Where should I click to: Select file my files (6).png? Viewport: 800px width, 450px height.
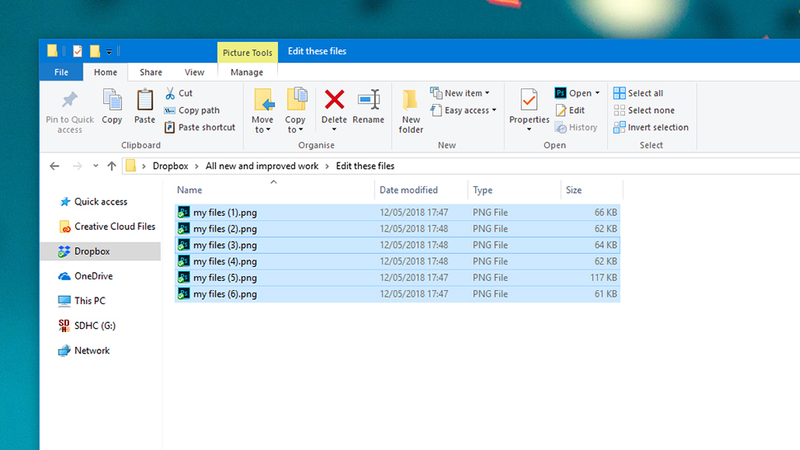397,294
